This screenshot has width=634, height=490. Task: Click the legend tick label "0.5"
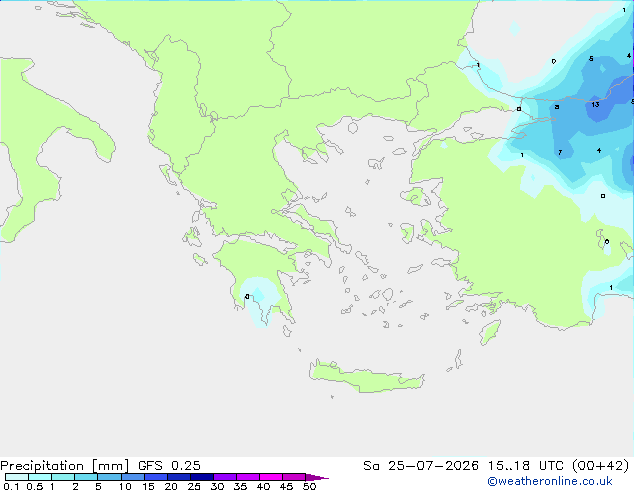click(x=34, y=486)
